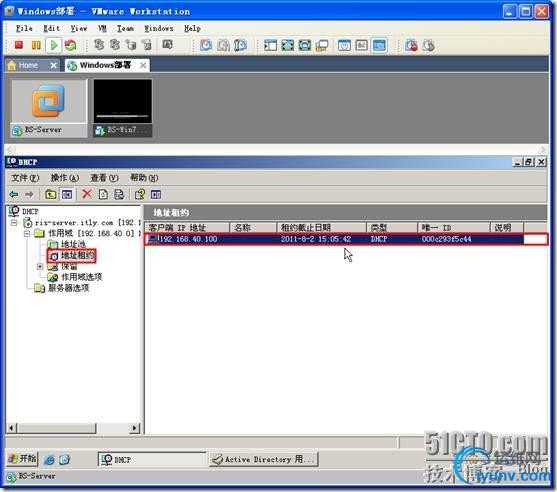The width and height of the screenshot is (557, 492).
Task: Expand the 保留 tree node
Action: [x=40, y=266]
